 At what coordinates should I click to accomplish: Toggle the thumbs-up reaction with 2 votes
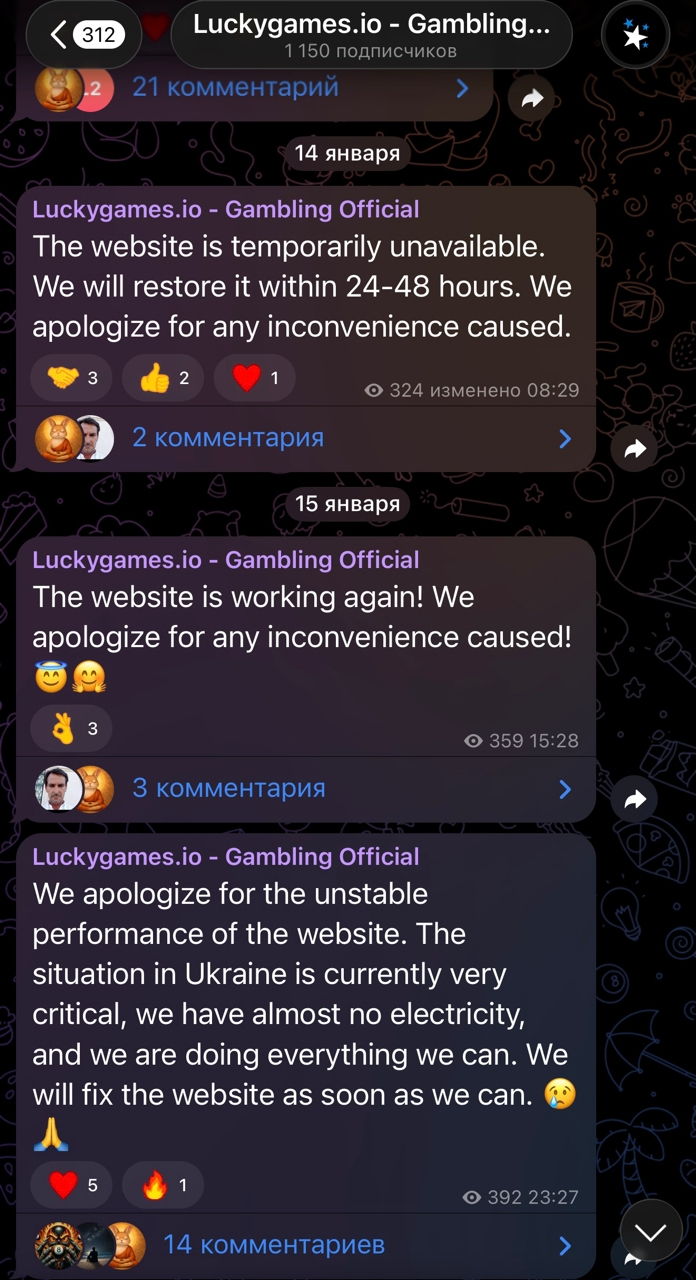coord(163,378)
